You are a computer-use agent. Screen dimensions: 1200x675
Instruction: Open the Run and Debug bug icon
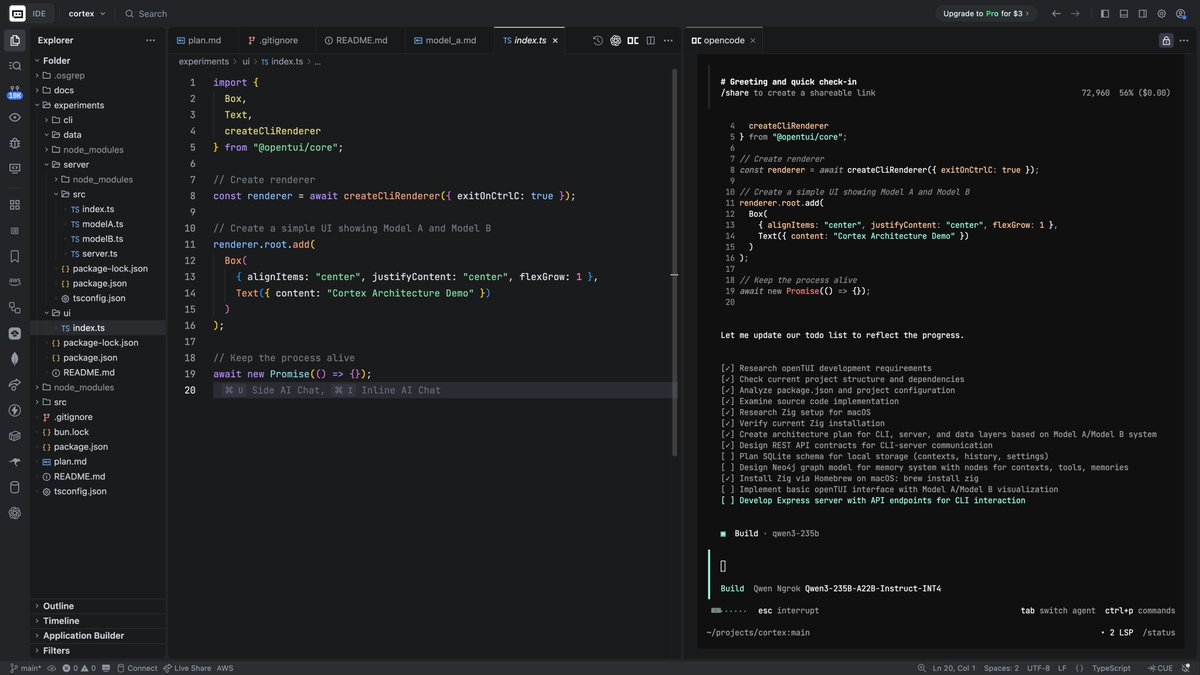[x=14, y=143]
